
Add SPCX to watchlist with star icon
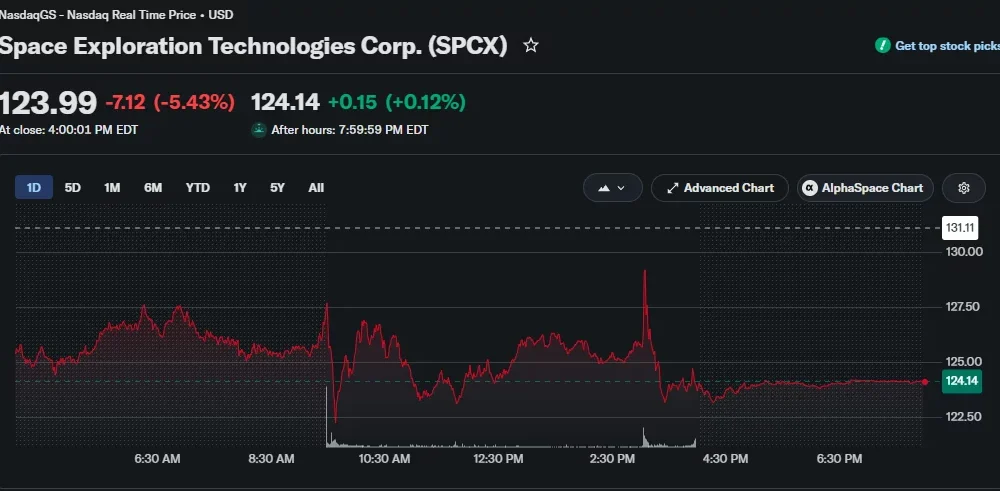pos(531,45)
